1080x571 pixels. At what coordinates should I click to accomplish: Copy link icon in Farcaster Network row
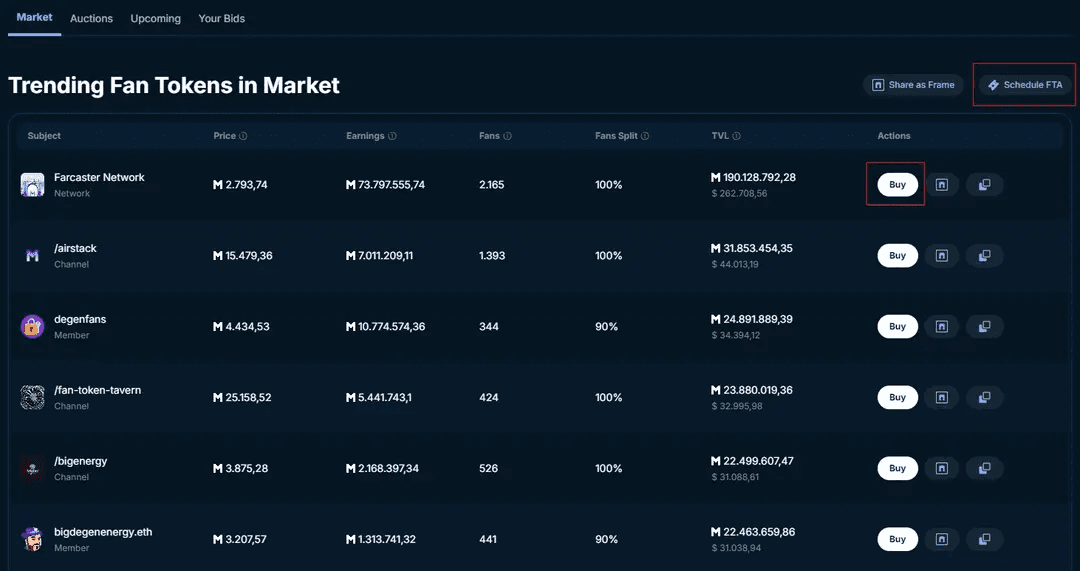pyautogui.click(x=984, y=185)
